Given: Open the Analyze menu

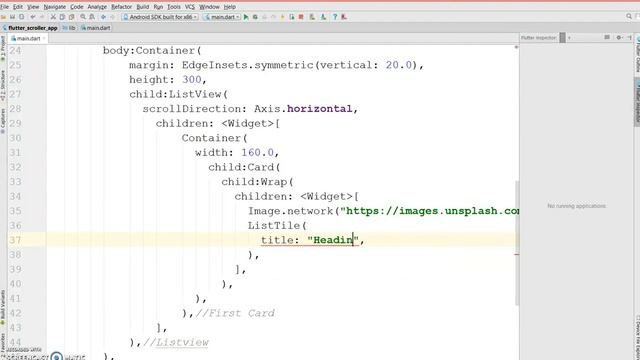Looking at the screenshot, I should coord(97,7).
